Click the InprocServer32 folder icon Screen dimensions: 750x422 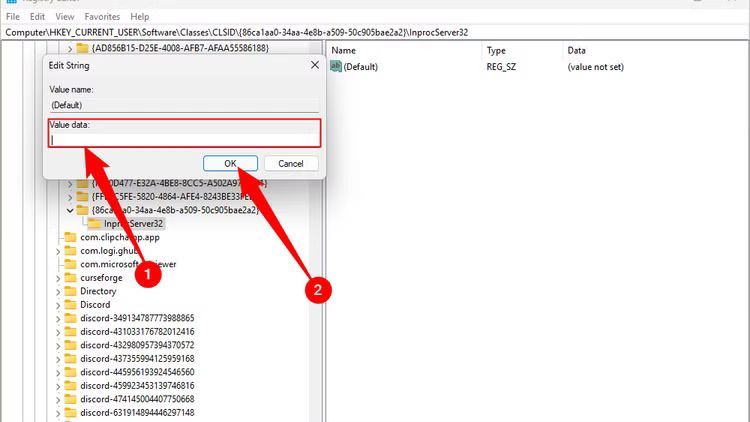(95, 224)
